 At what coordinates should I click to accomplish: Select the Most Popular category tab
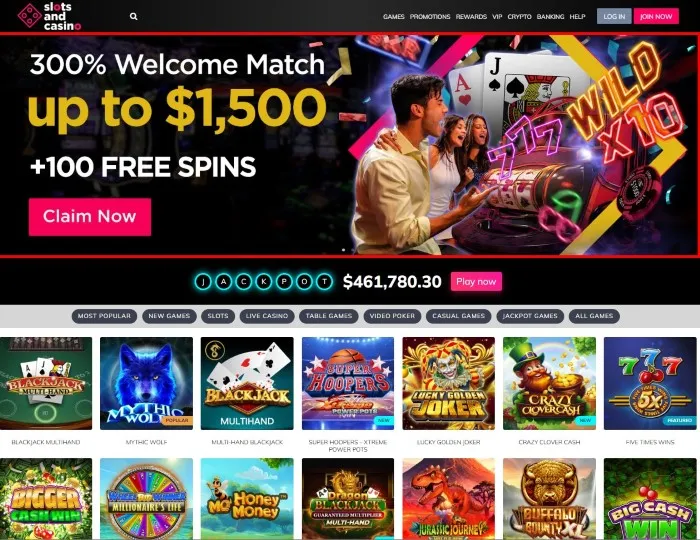104,316
